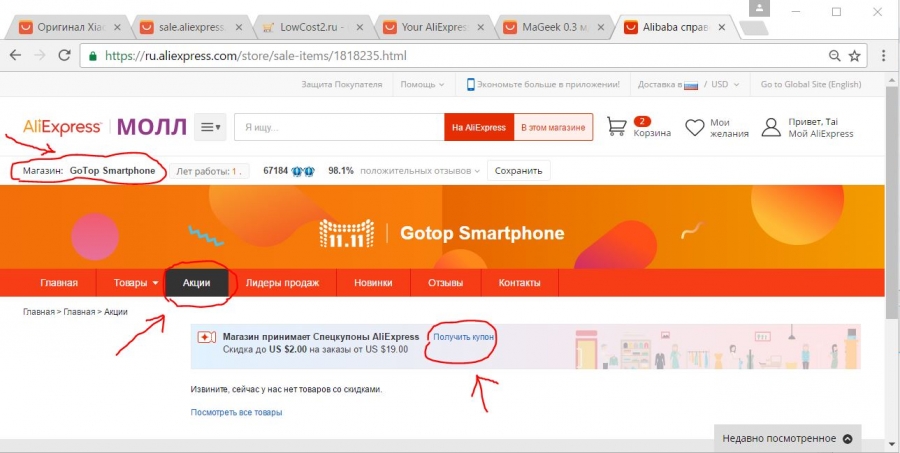
Task: Open the Главная store menu item
Action: coord(59,282)
